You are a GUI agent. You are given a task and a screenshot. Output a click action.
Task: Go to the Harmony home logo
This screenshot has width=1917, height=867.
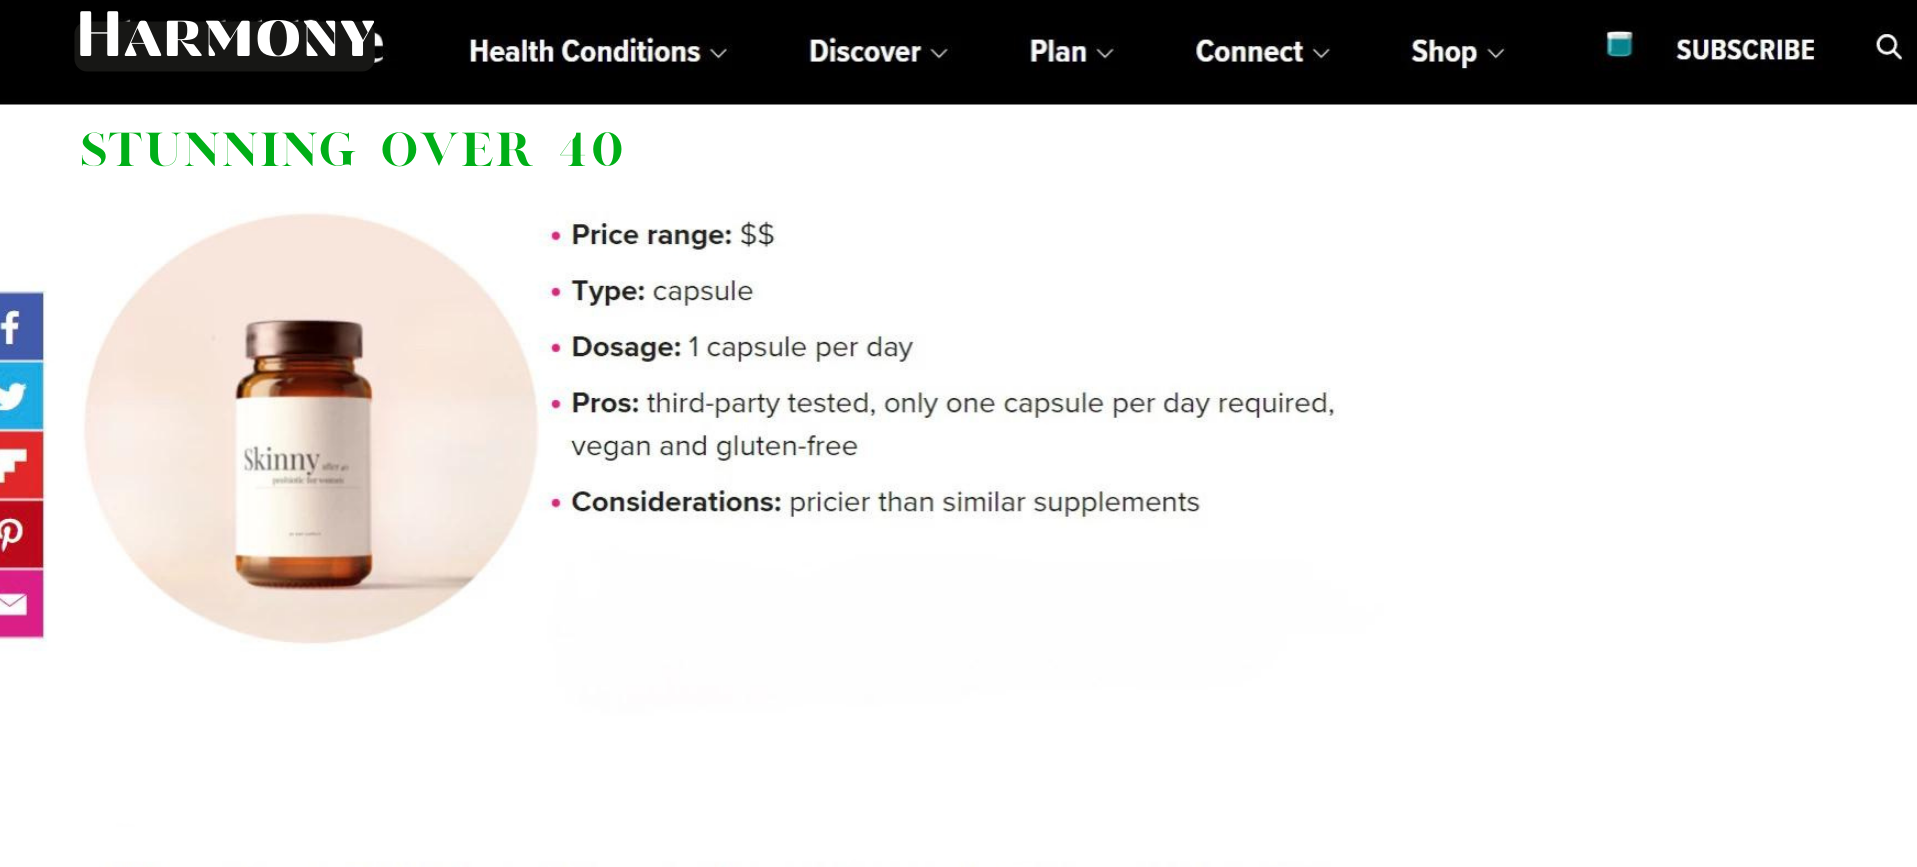229,38
